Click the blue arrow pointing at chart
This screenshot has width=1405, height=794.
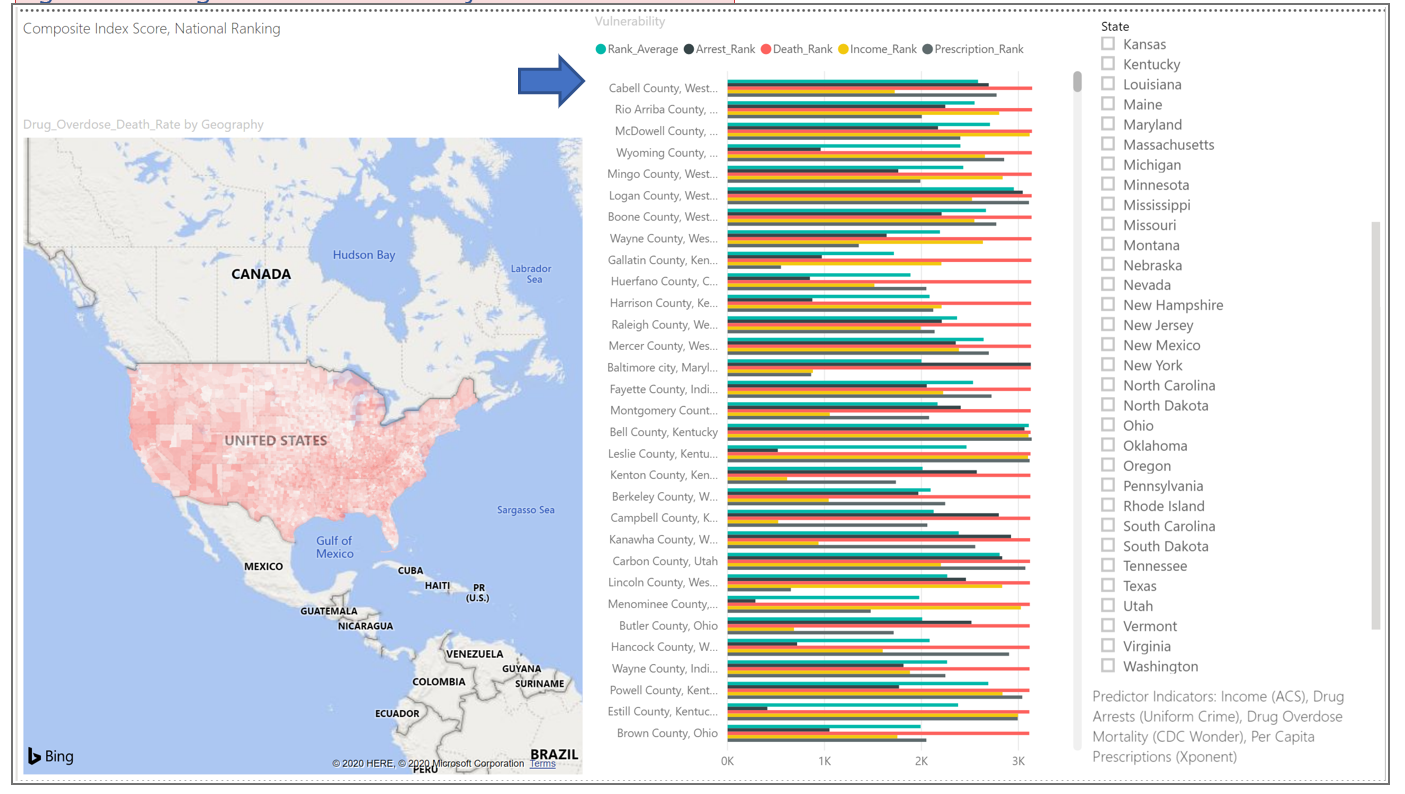[x=551, y=80]
